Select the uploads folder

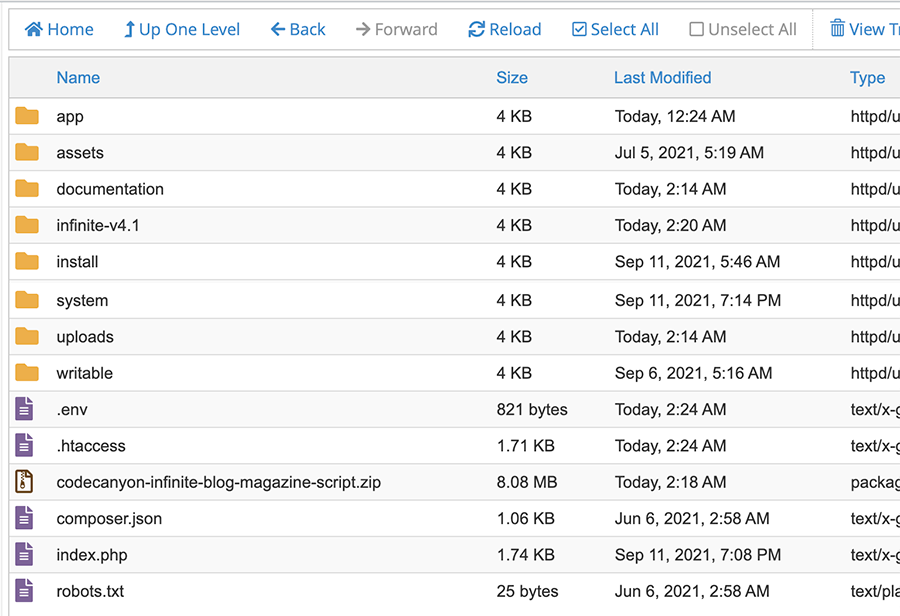(x=85, y=337)
